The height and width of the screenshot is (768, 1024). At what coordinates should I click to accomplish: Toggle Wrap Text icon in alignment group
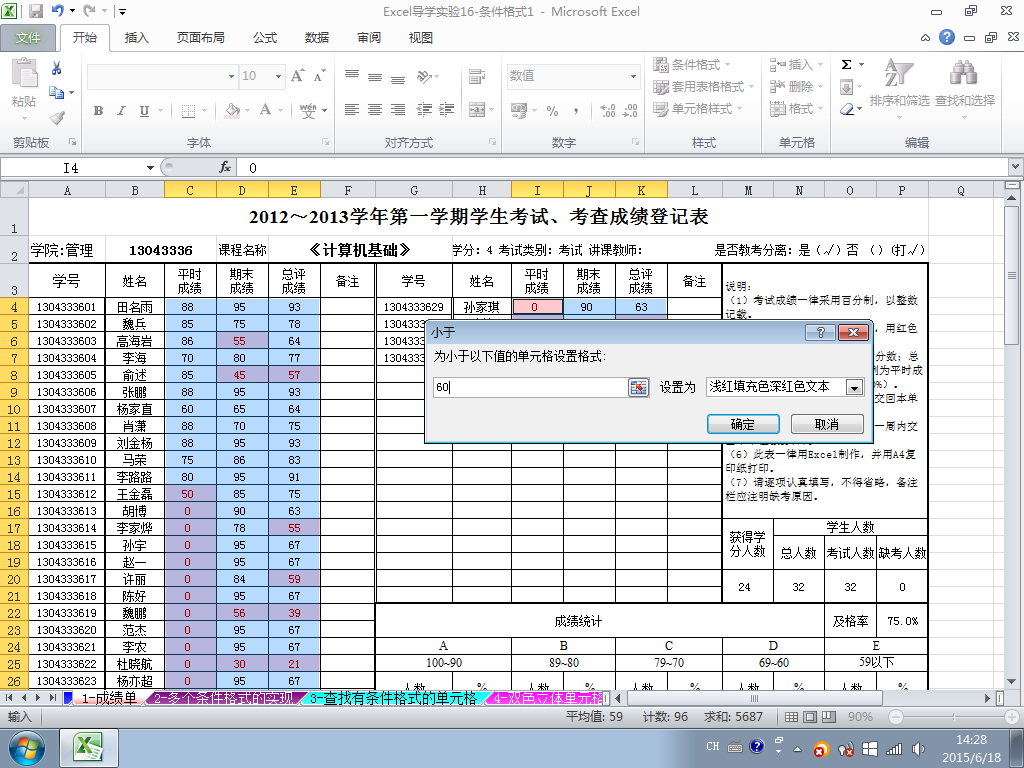[477, 76]
